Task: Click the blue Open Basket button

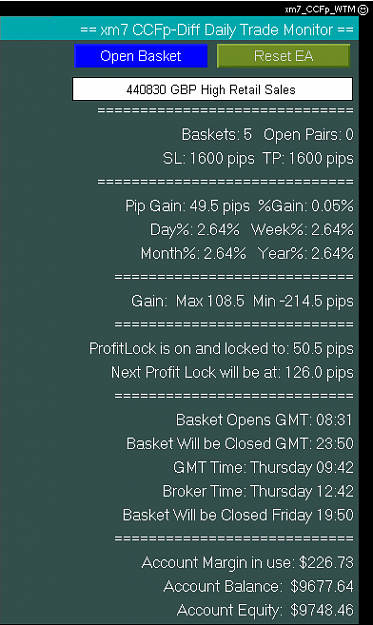Action: click(x=141, y=56)
